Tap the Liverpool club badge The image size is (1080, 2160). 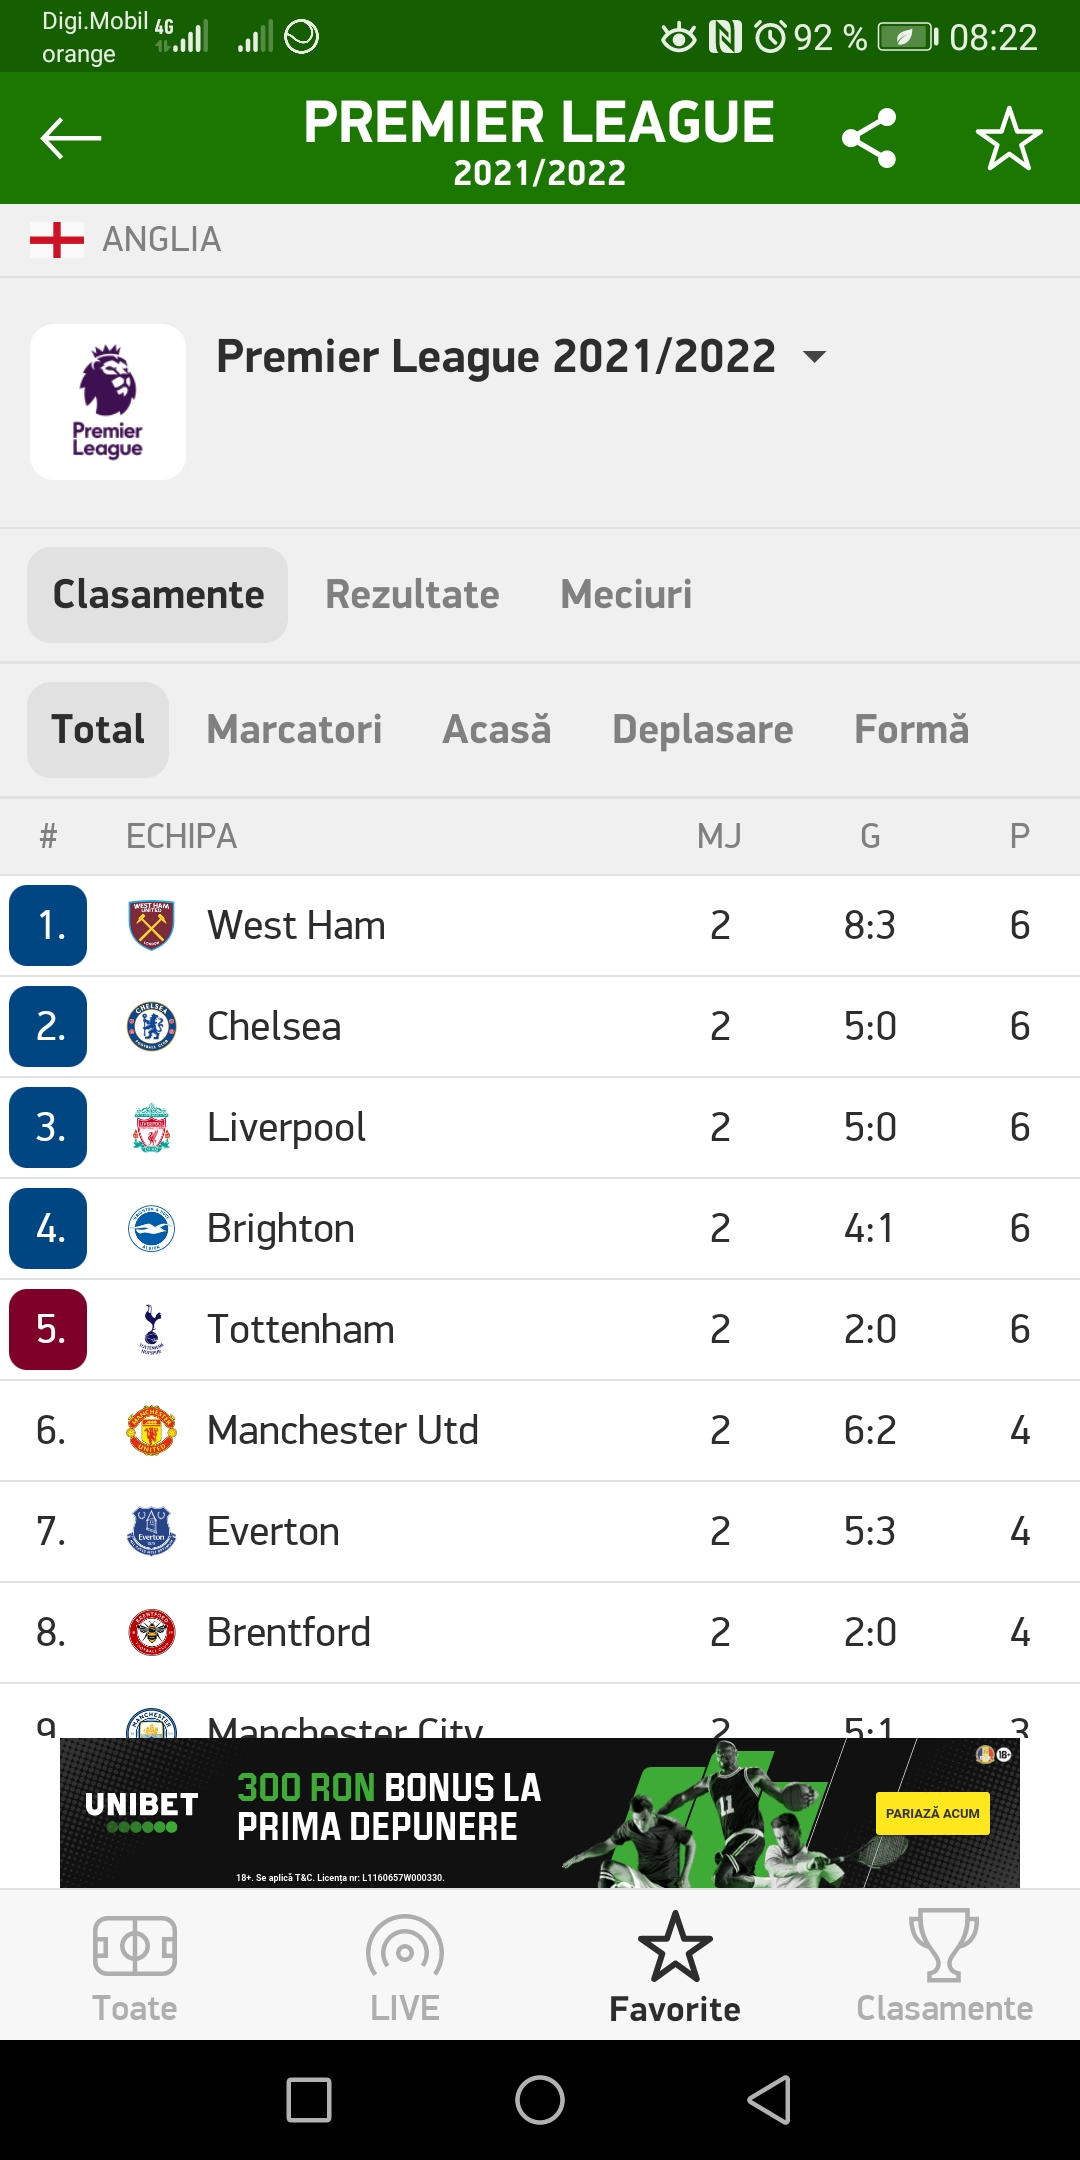148,1127
